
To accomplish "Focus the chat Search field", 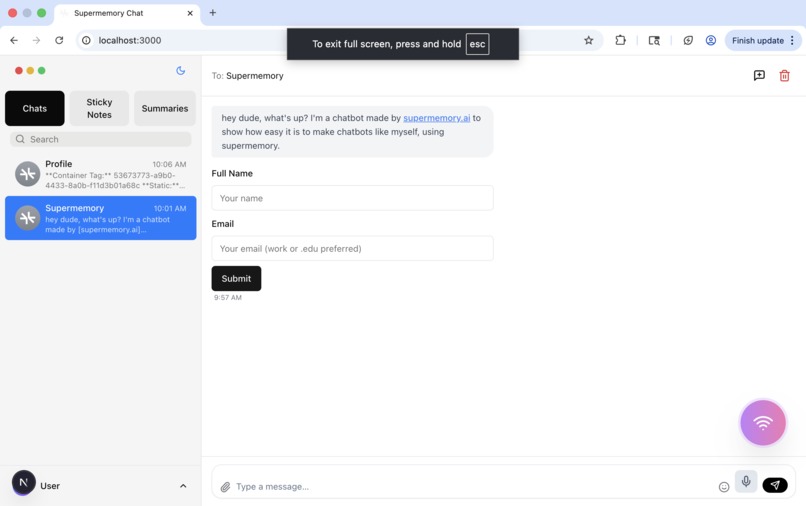I will (x=101, y=139).
